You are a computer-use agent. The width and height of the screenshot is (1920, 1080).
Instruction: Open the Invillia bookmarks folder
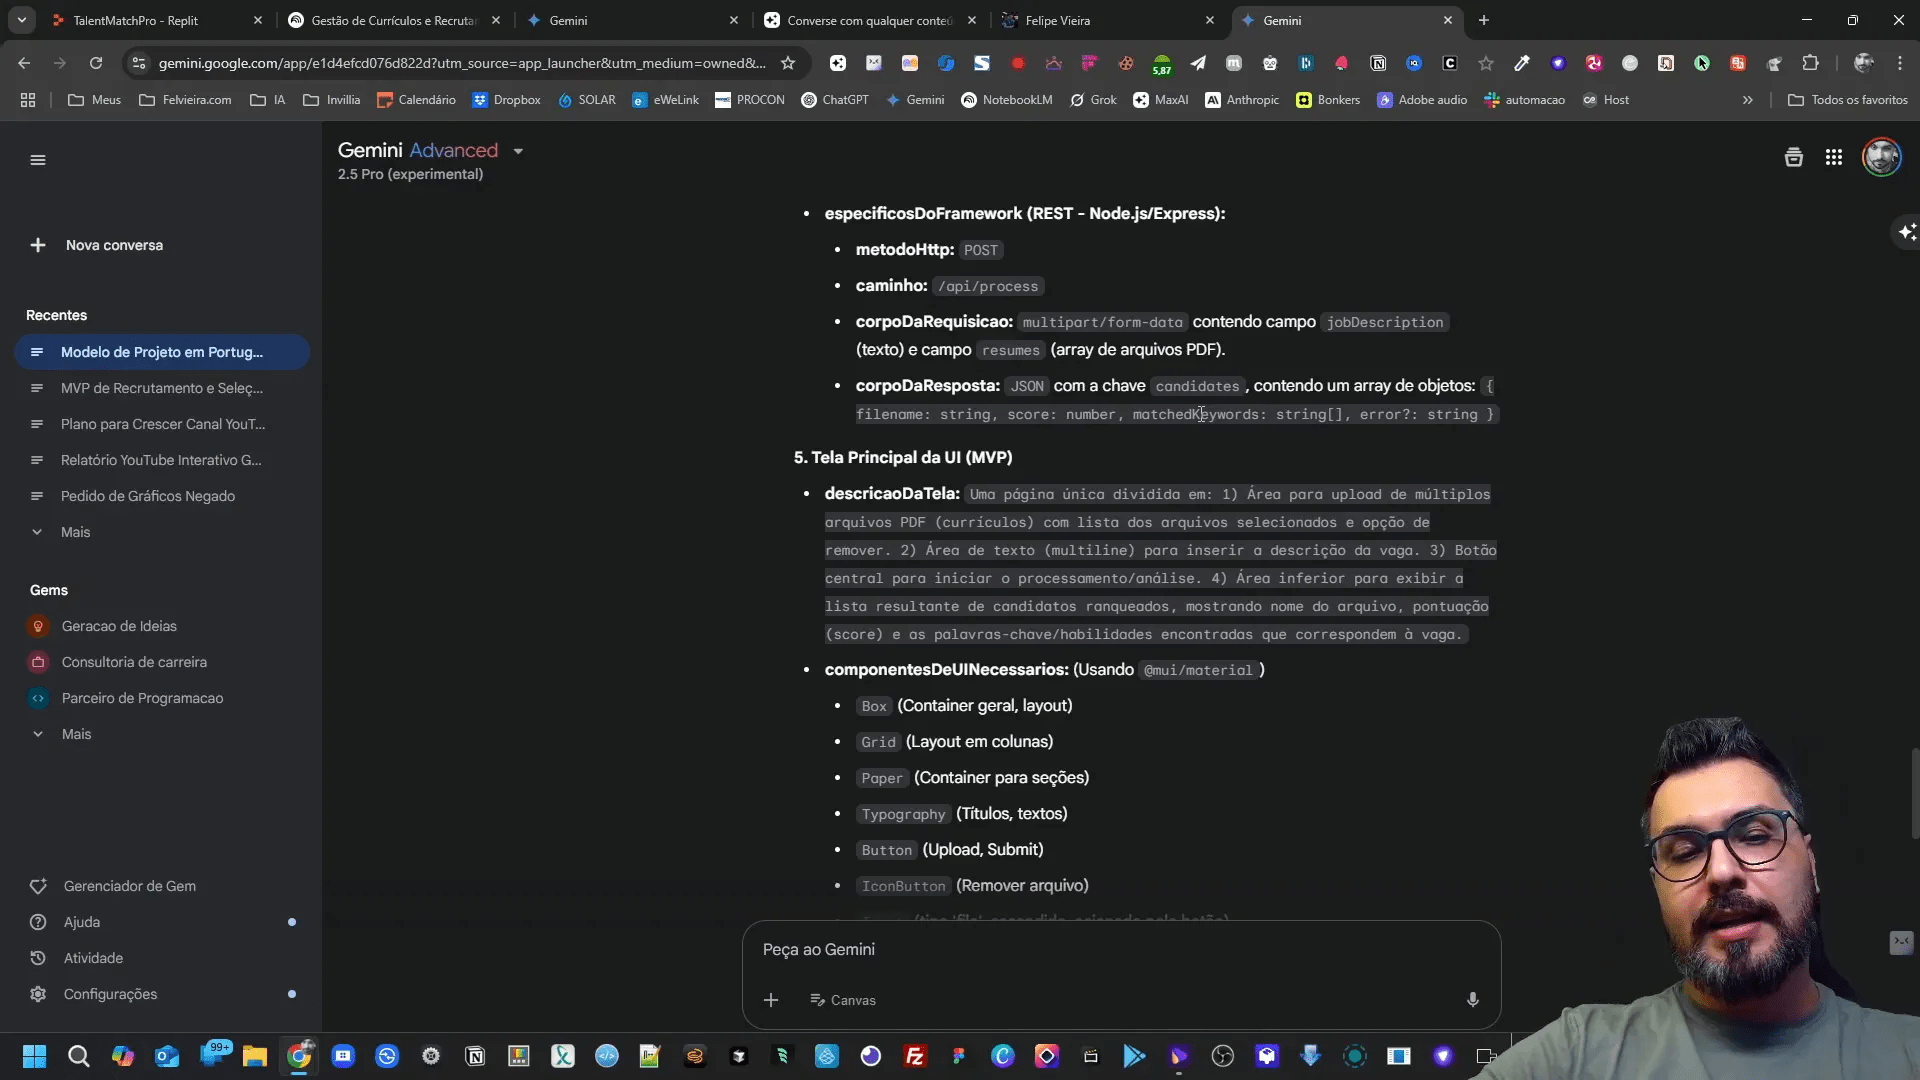point(331,100)
